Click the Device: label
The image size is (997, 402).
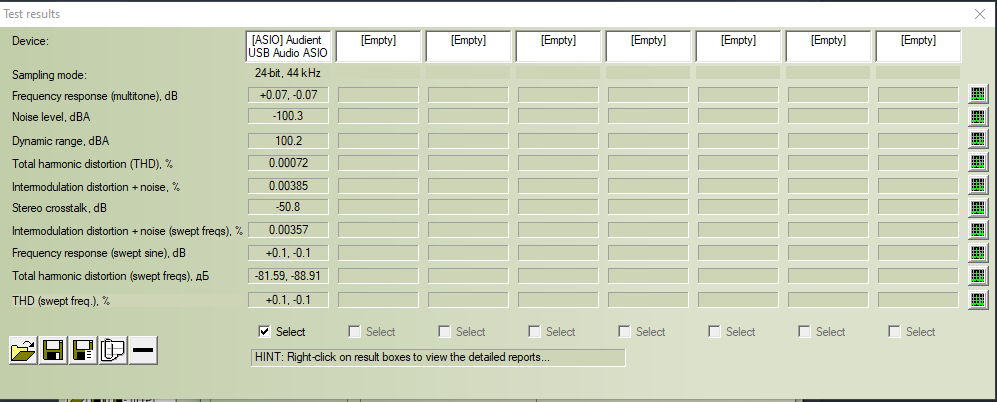pyautogui.click(x=31, y=41)
